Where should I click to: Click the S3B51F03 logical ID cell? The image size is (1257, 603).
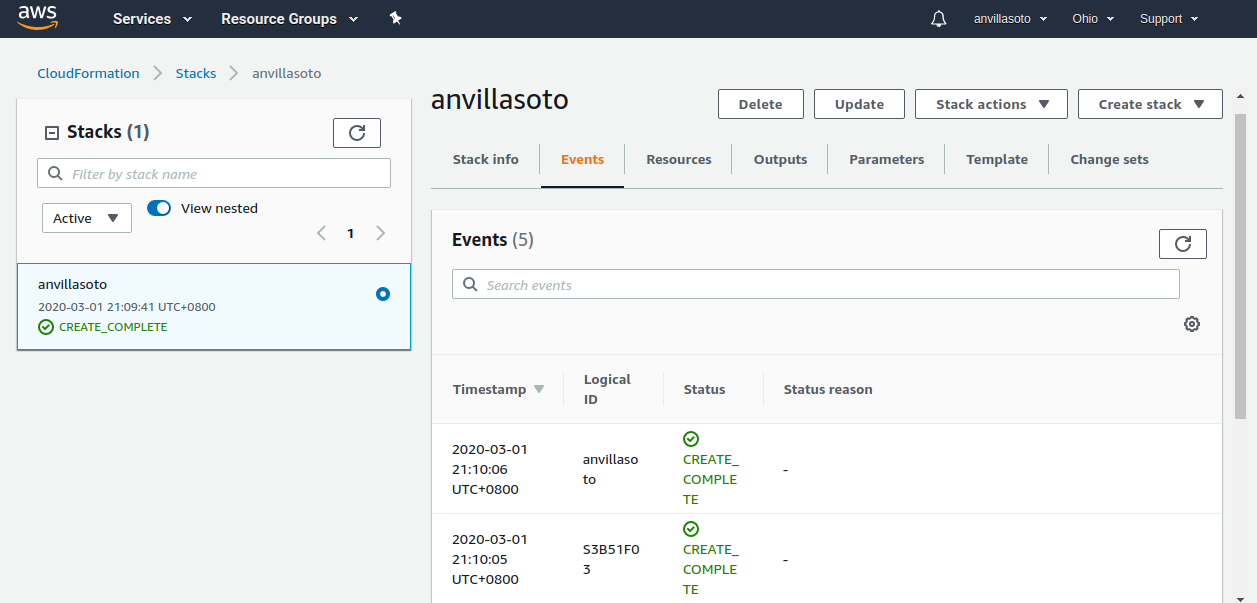pos(610,559)
